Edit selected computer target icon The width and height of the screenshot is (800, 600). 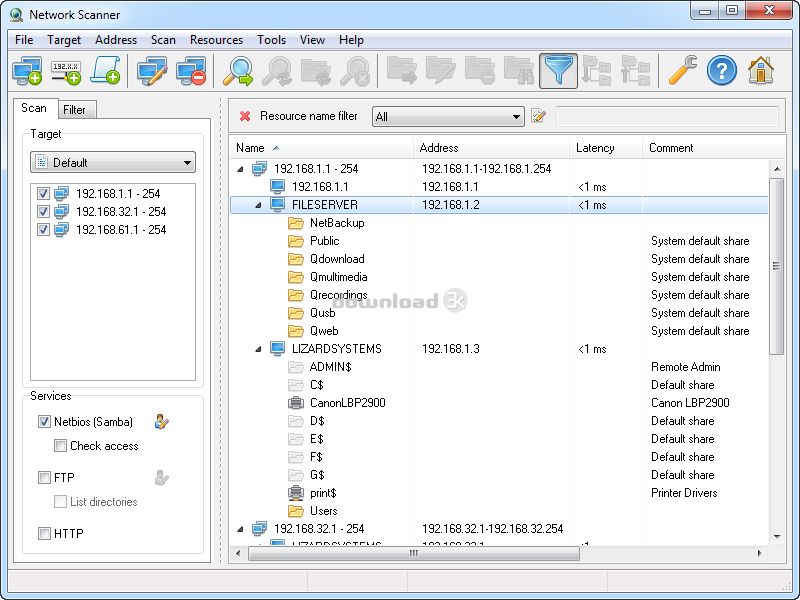click(152, 71)
